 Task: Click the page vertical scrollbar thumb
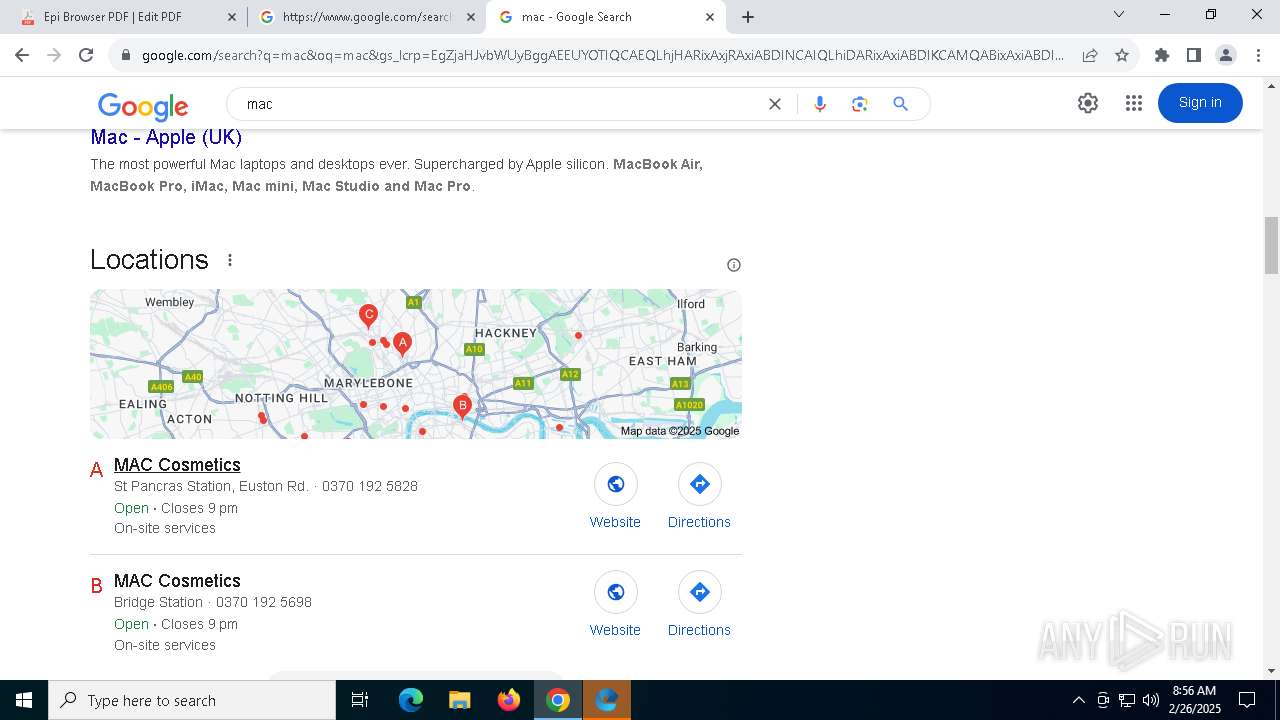pos(1271,245)
